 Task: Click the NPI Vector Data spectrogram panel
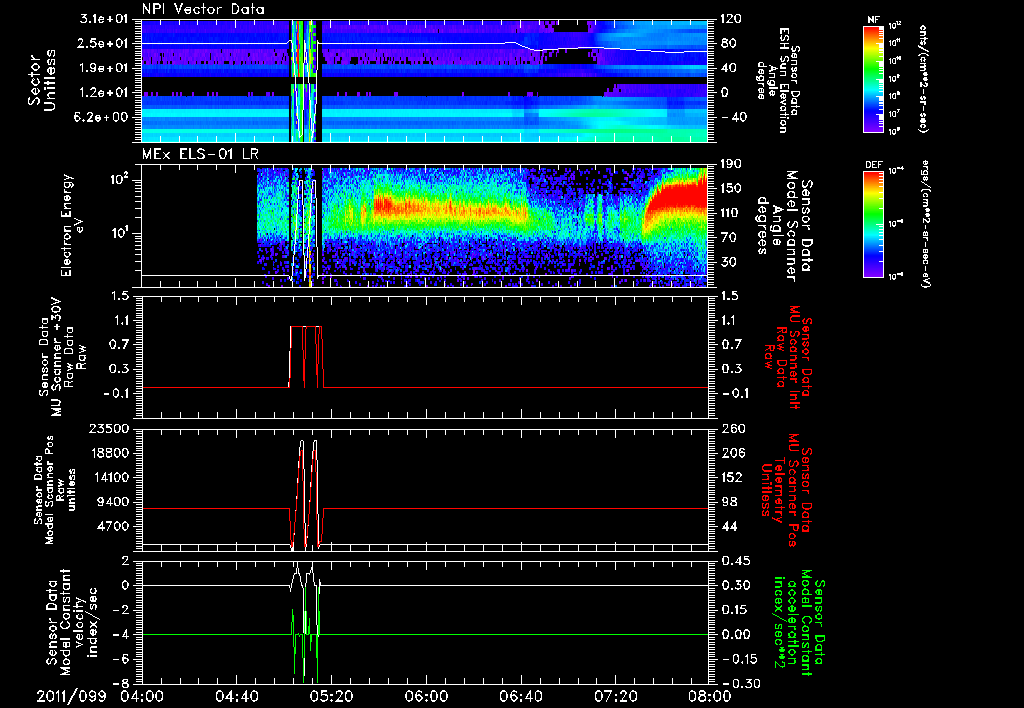[424, 81]
